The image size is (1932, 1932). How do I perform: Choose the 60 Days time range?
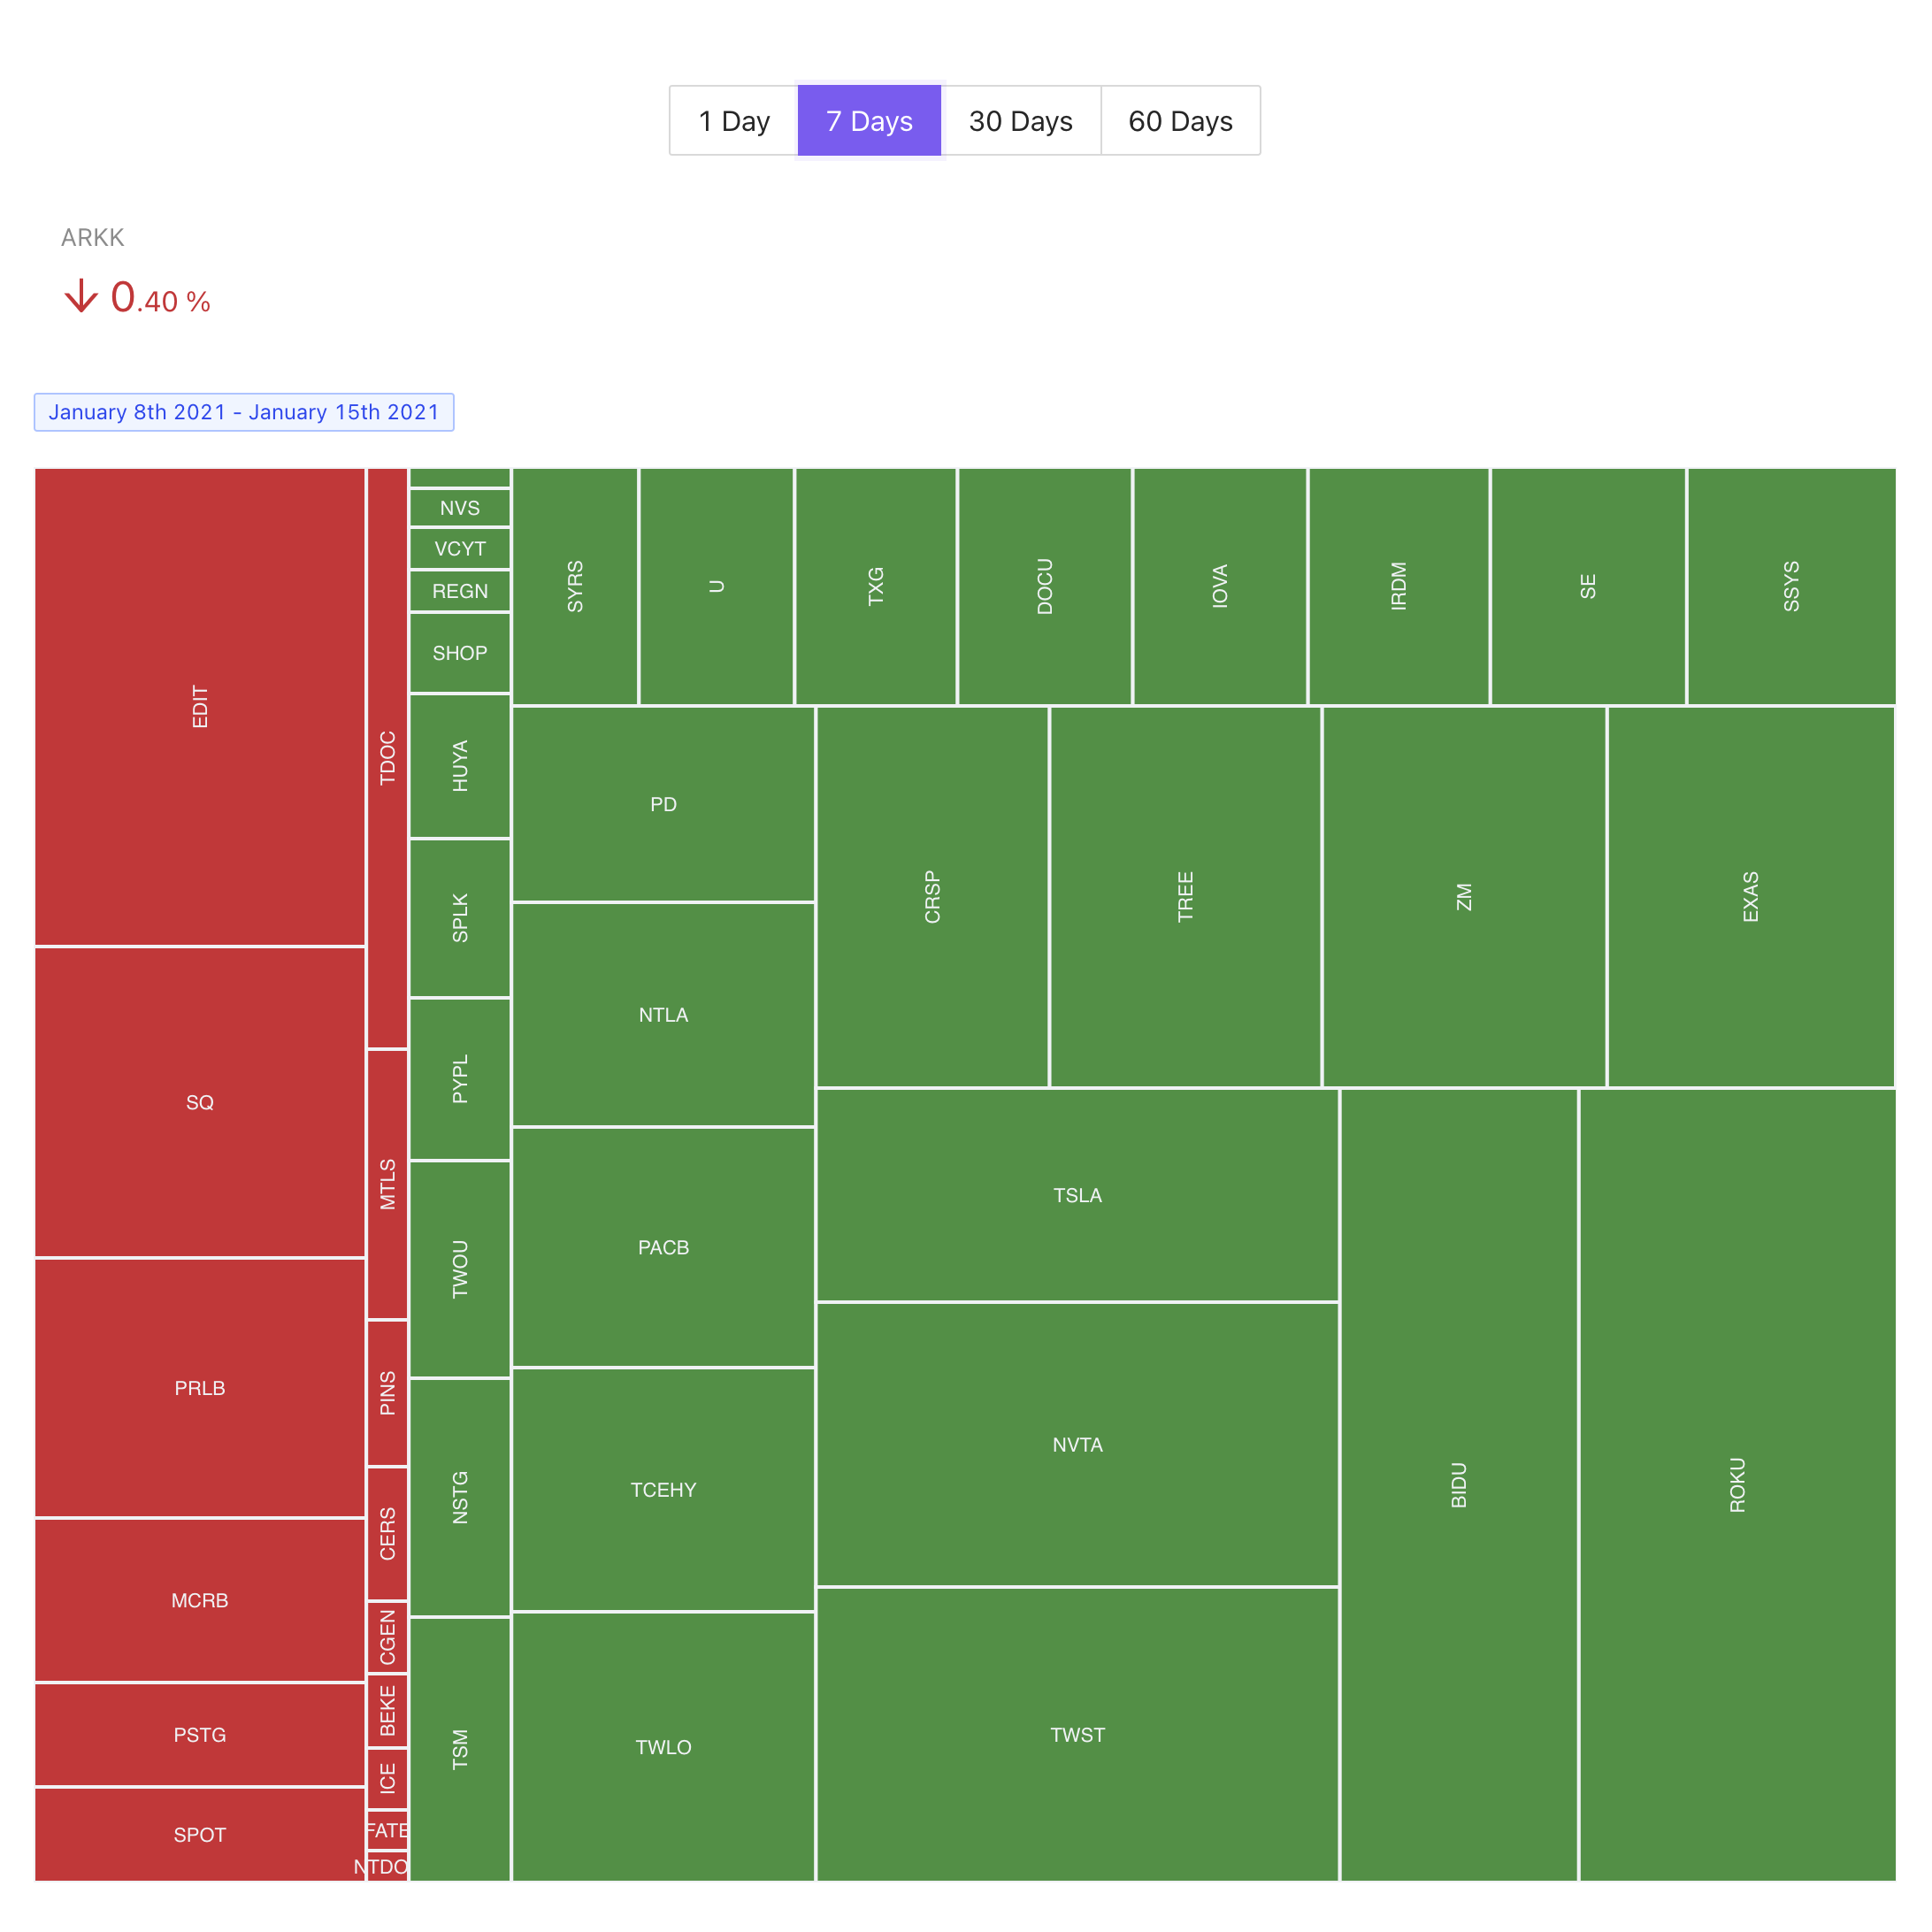click(1179, 121)
